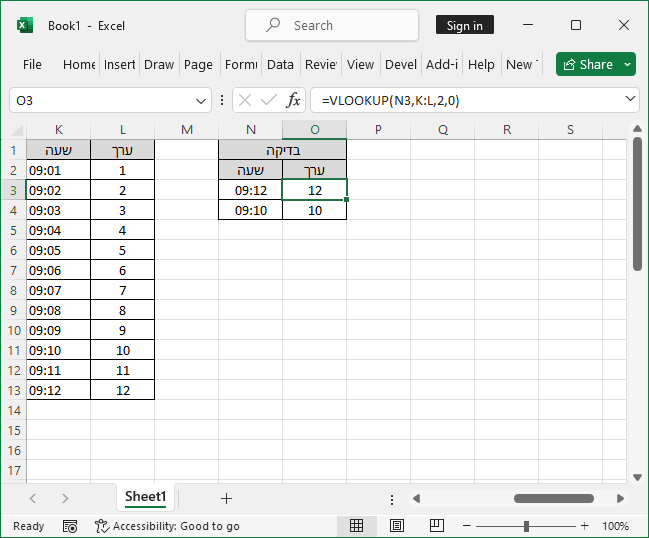
Task: Click the zoom slider handle
Action: [x=526, y=526]
